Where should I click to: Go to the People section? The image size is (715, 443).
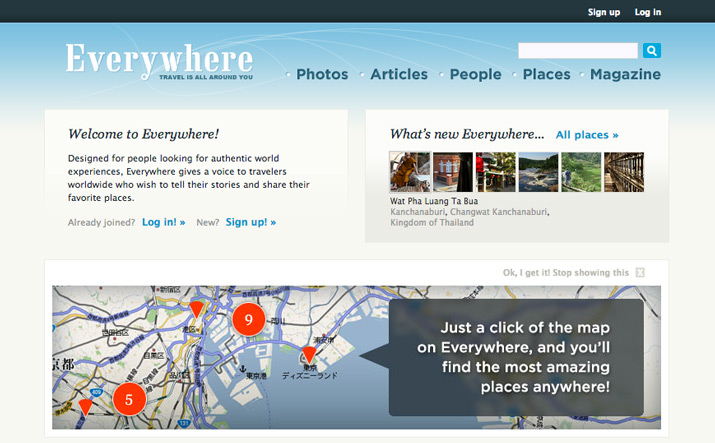click(475, 74)
